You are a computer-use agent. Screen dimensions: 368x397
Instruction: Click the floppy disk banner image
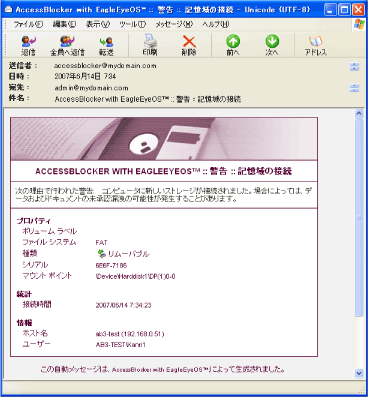(x=164, y=139)
